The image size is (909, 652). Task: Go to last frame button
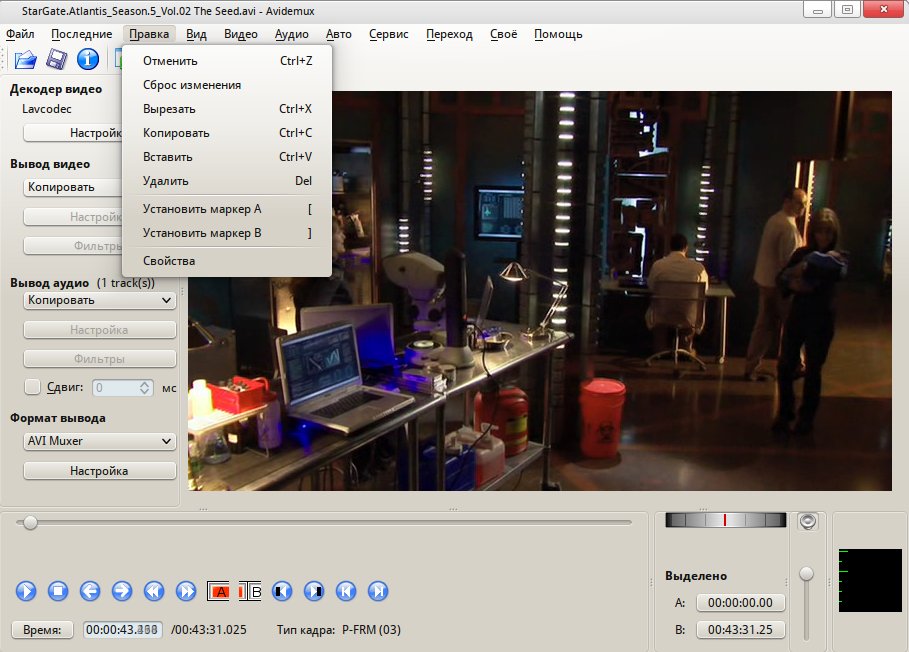(378, 591)
